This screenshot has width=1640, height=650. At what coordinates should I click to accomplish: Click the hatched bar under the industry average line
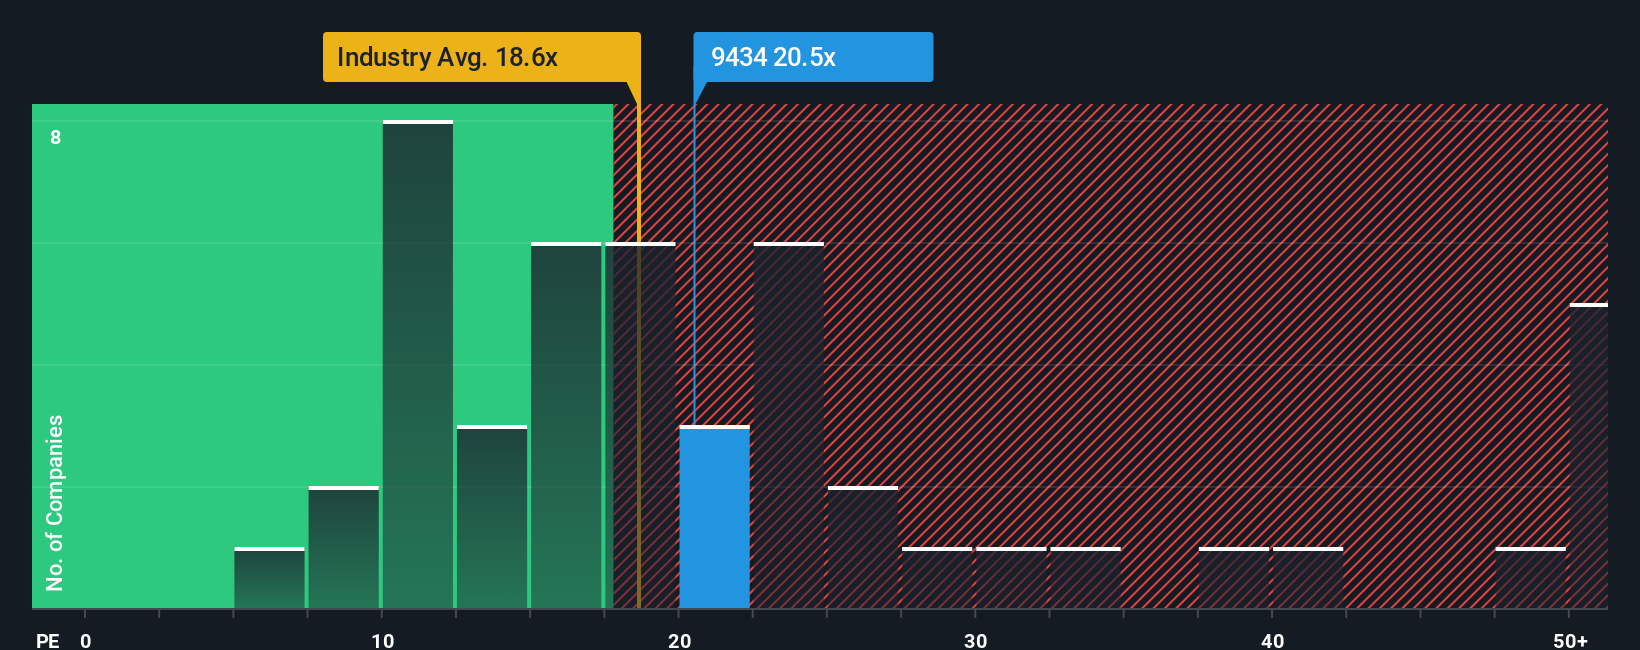tap(640, 425)
